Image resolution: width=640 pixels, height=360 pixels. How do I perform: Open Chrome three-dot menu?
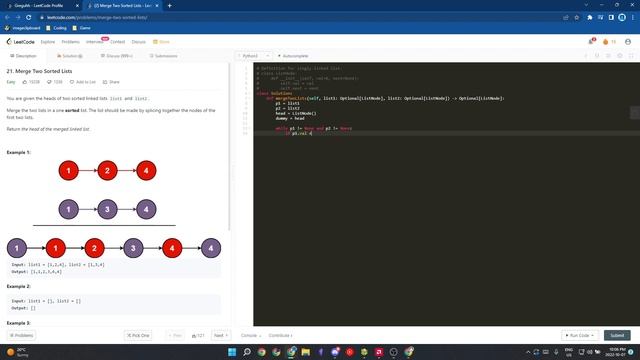point(633,18)
